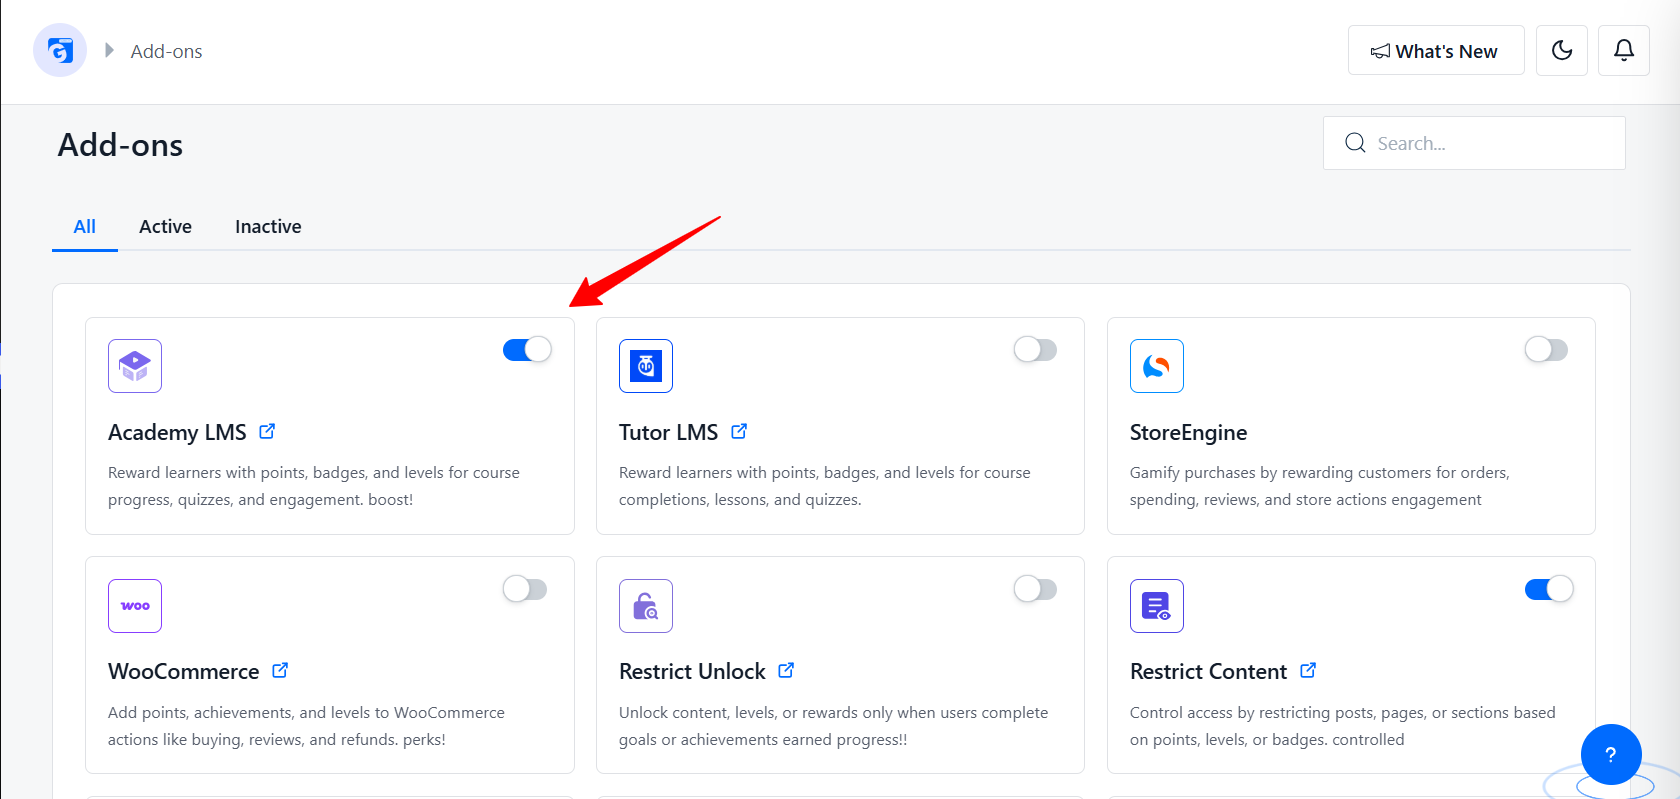Screen dimensions: 1680x799
Task: Enable the Restrict Unlock add-on toggle
Action: [1035, 589]
